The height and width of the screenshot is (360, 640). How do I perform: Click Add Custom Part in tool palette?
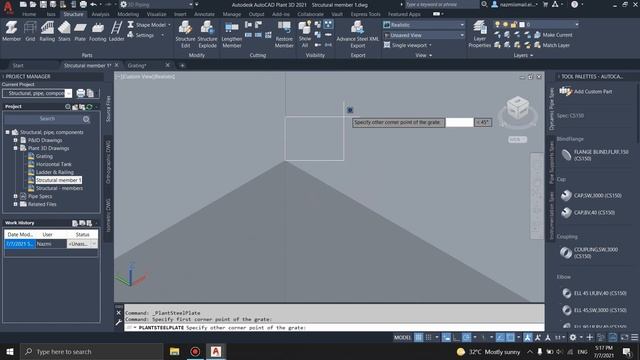[x=586, y=91]
